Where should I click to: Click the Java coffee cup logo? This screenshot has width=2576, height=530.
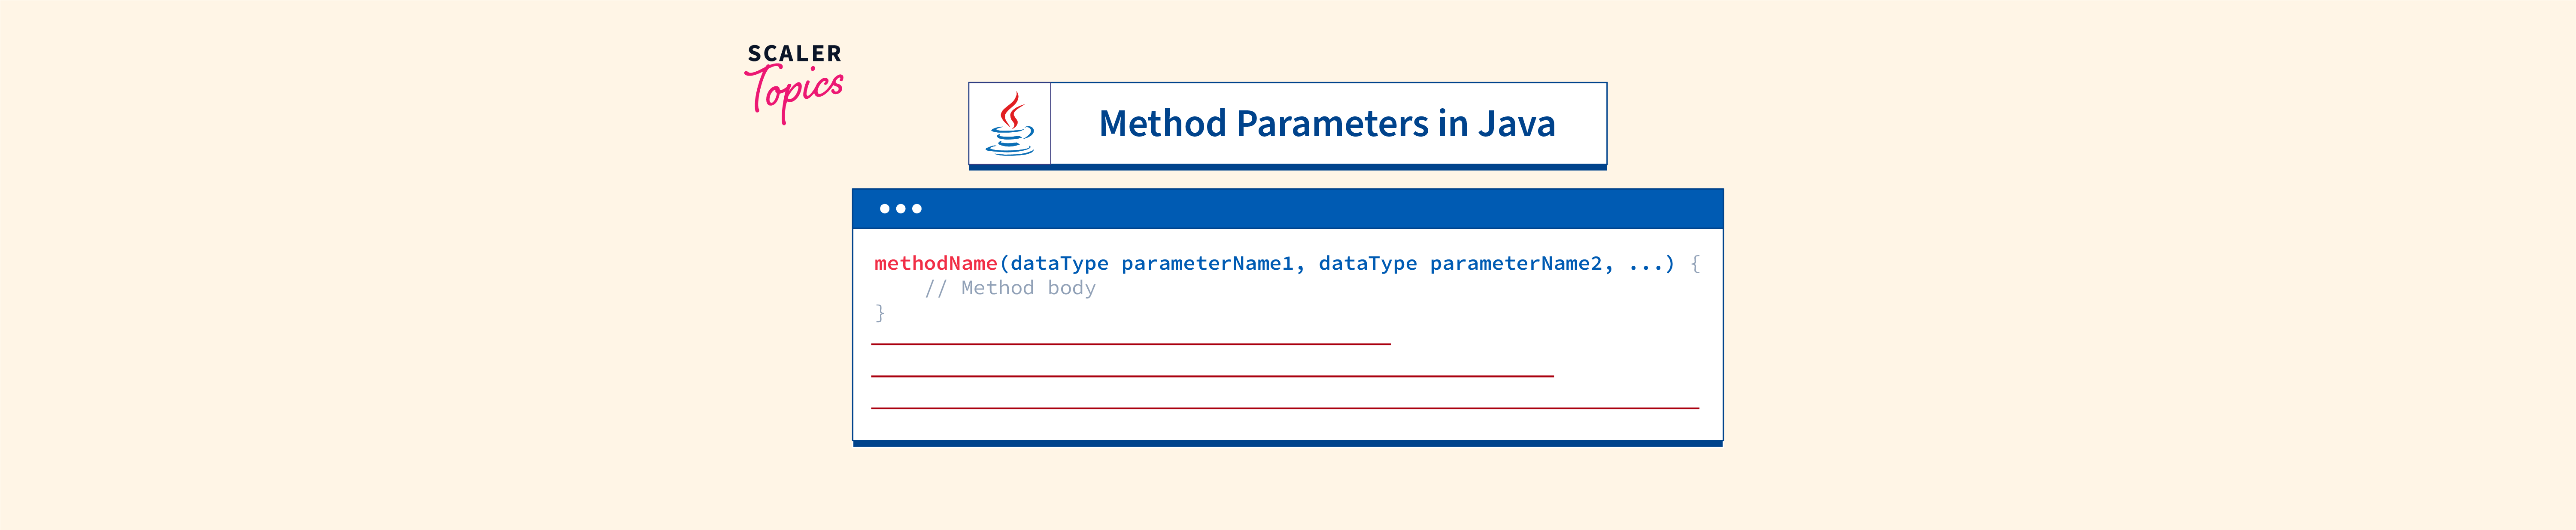(x=1010, y=124)
